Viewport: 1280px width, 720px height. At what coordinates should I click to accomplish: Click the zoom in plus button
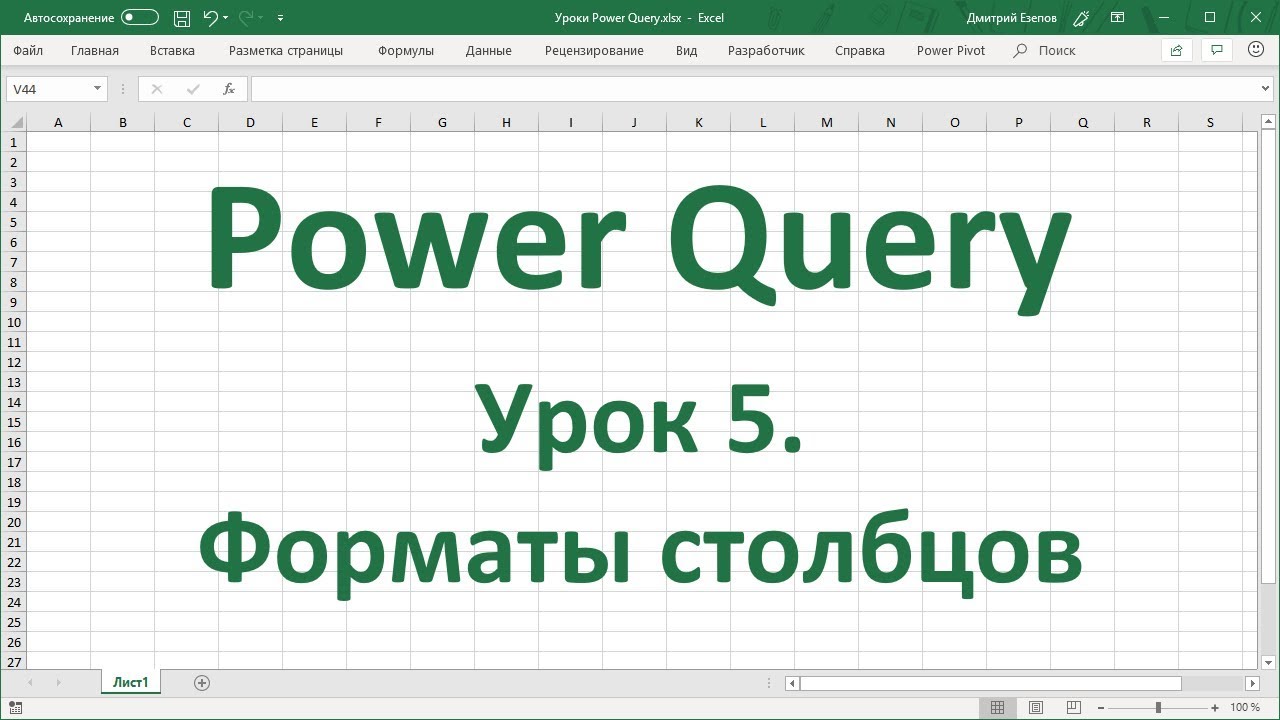click(x=1215, y=707)
